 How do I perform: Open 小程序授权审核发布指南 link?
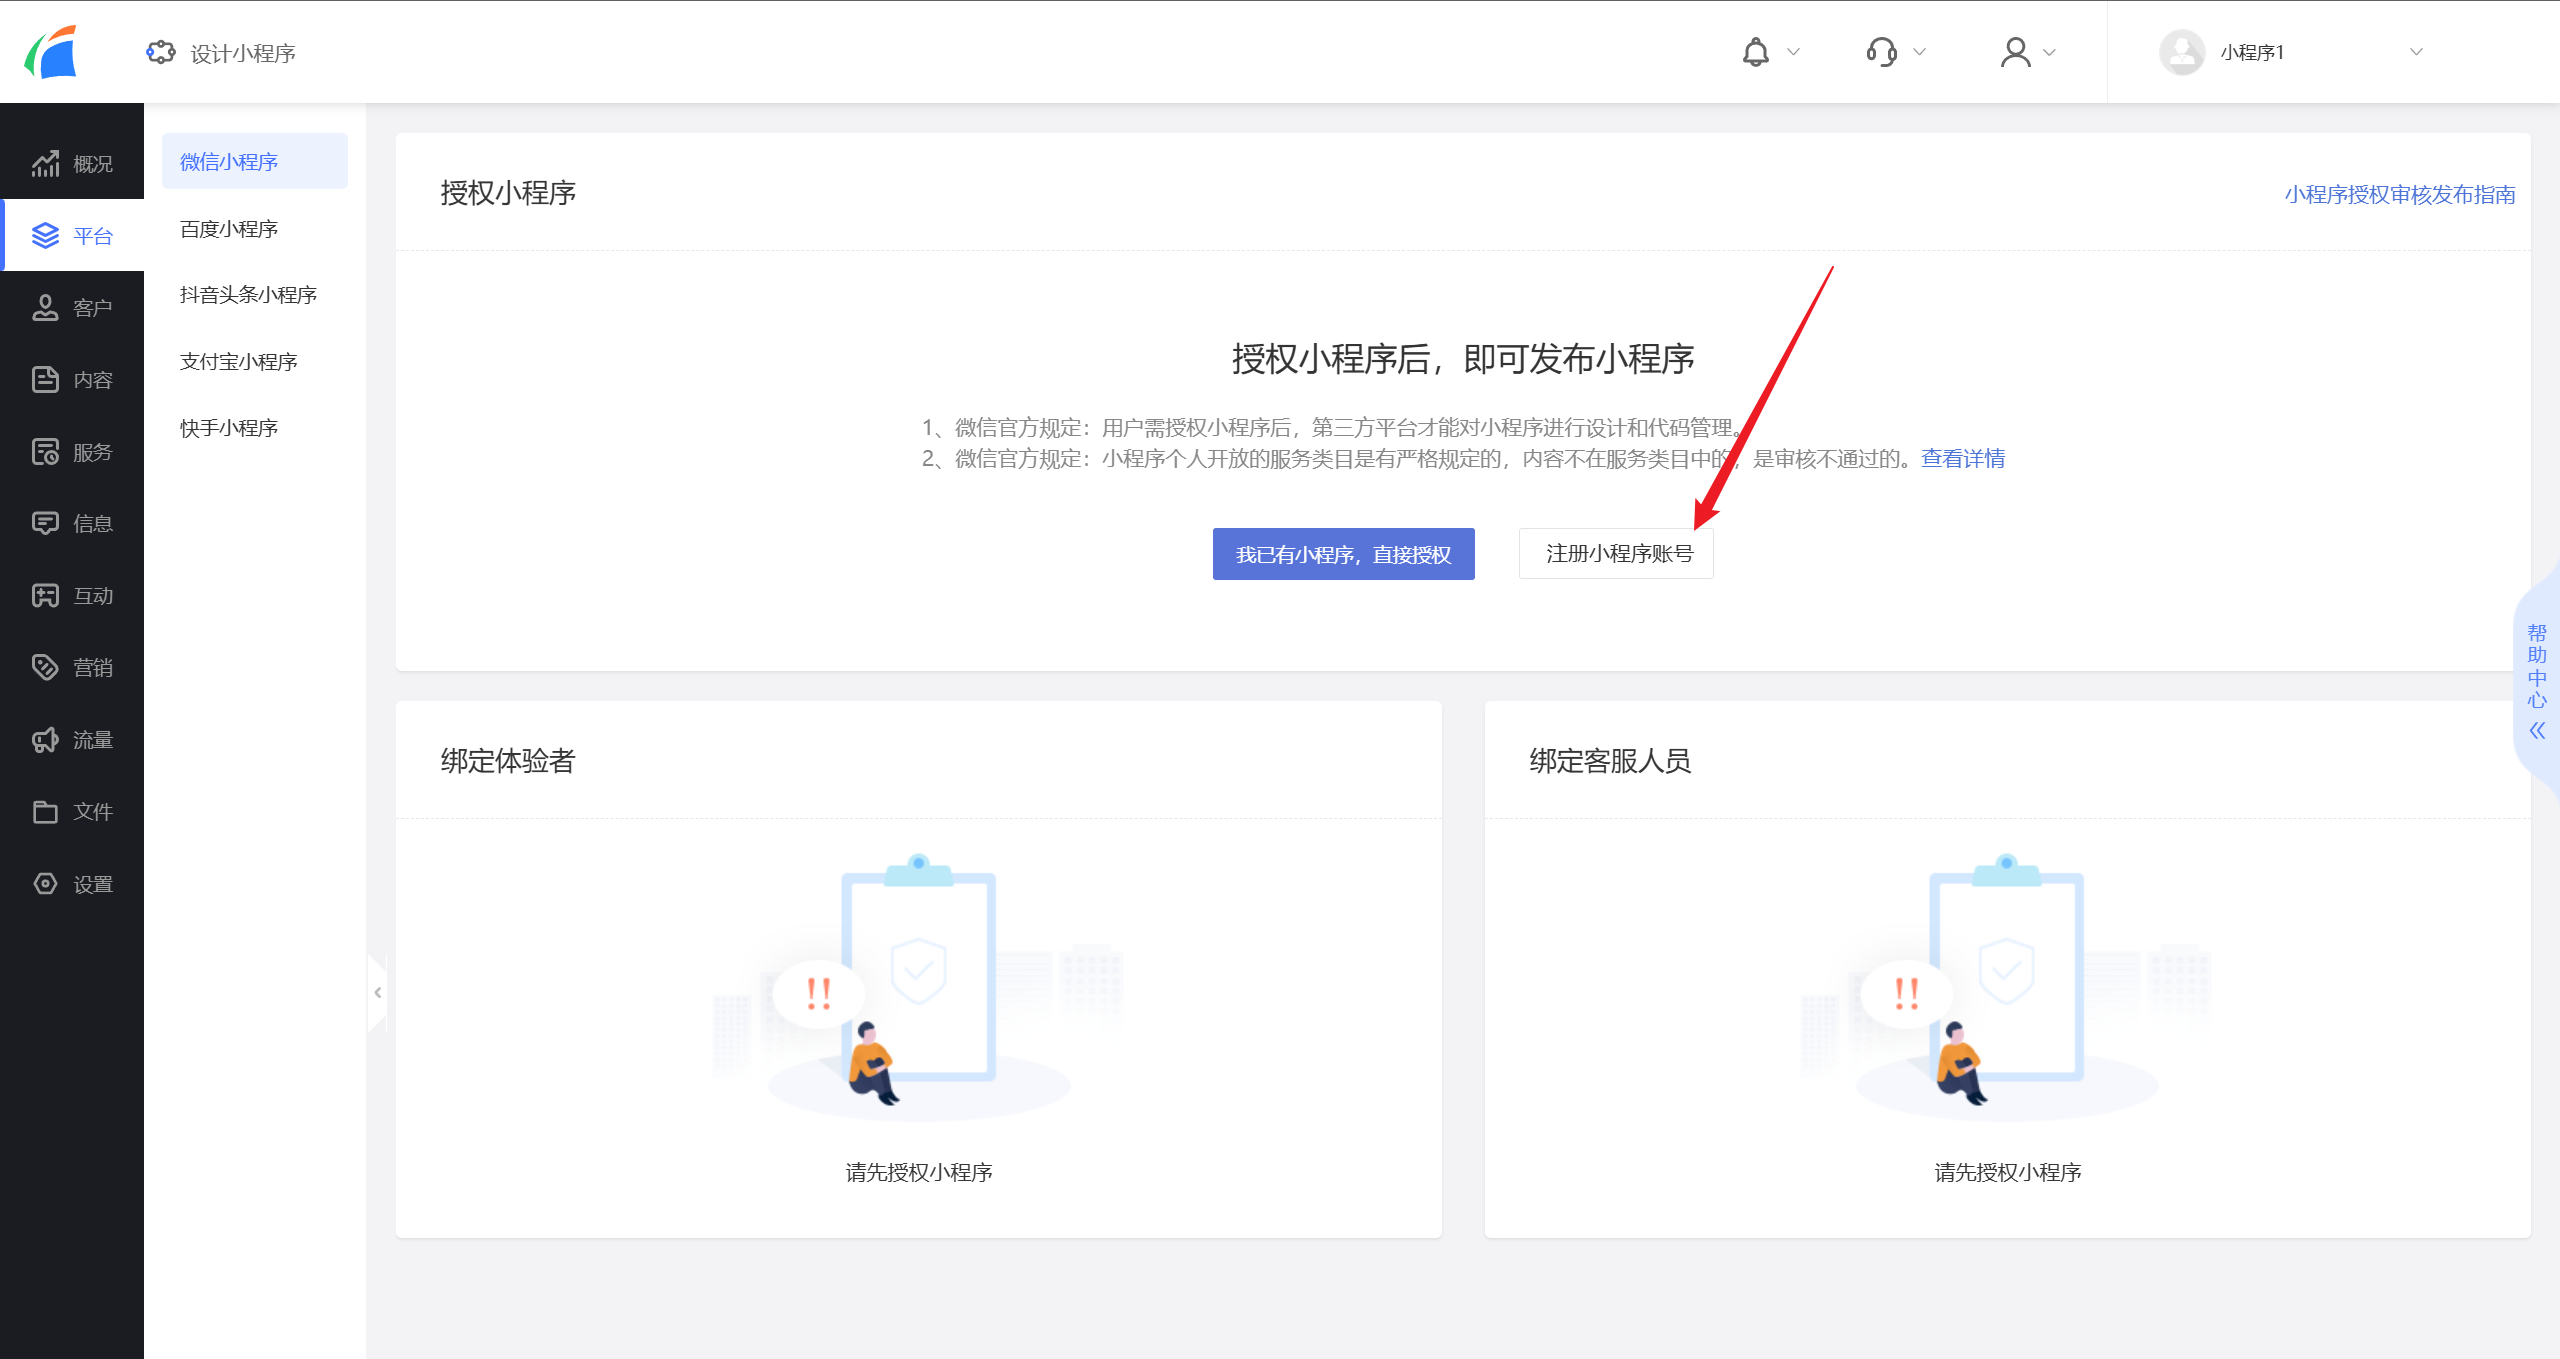(x=2399, y=194)
